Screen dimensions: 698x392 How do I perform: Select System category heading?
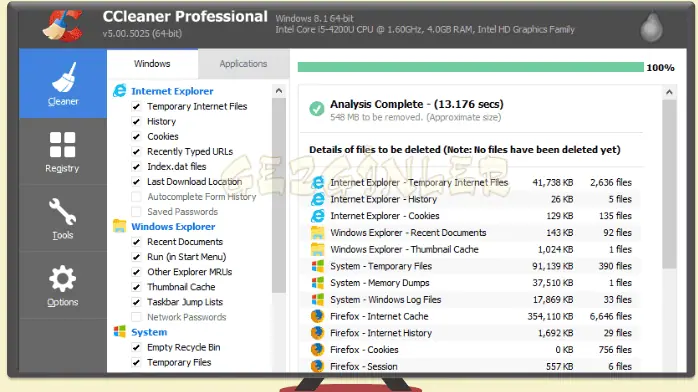pos(149,332)
